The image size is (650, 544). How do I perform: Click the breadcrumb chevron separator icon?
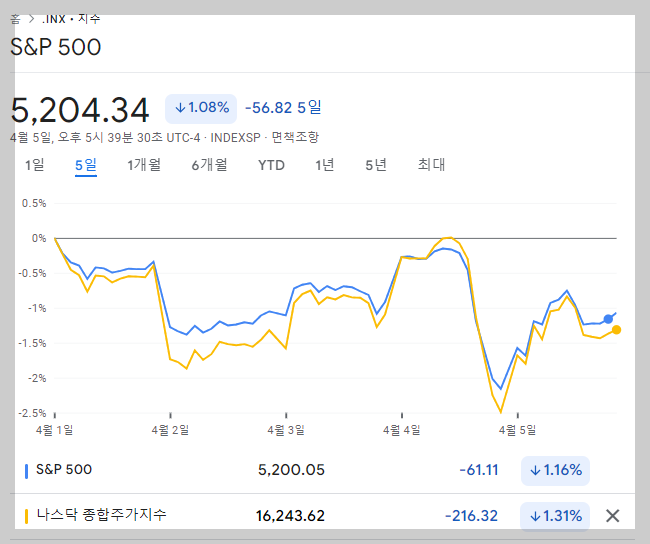31,19
